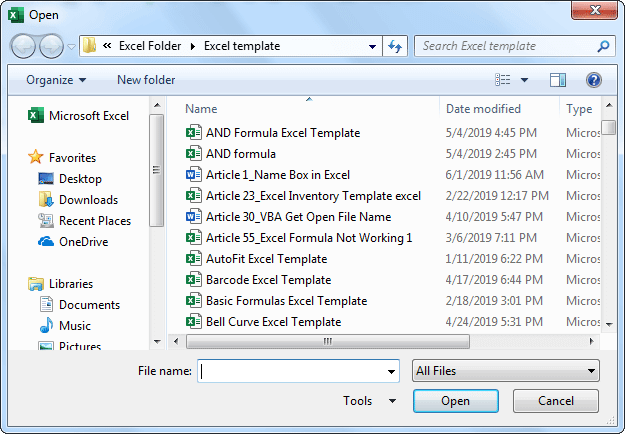Click date 5/4/2019 4:45 PM cell

pyautogui.click(x=491, y=133)
